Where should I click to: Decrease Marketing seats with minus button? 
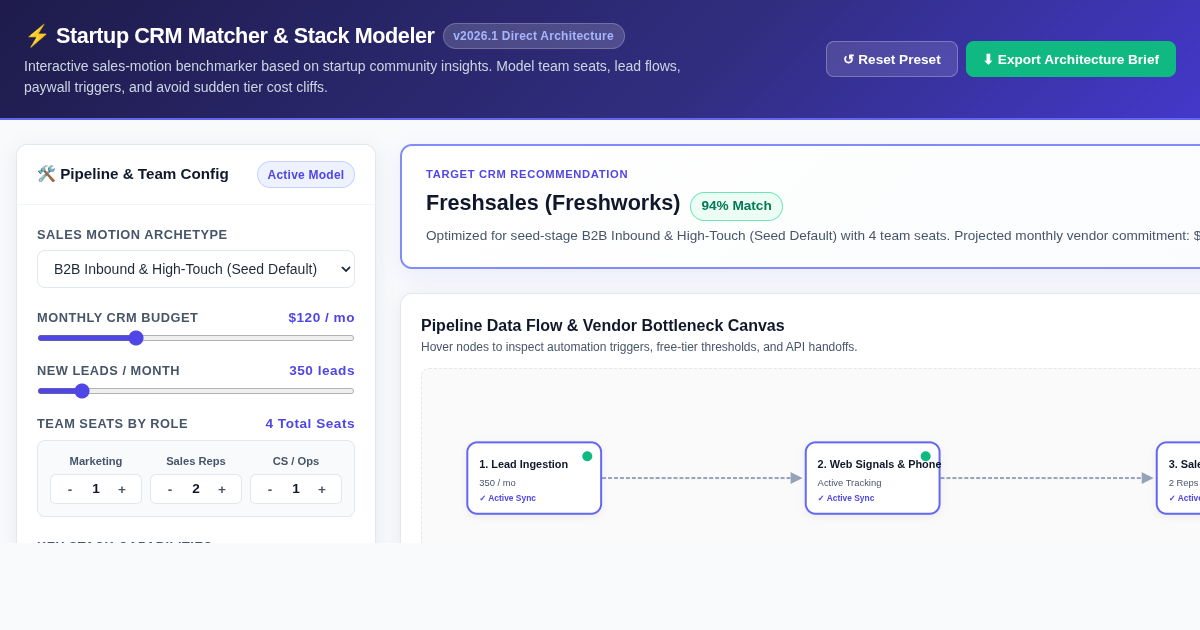coord(70,489)
